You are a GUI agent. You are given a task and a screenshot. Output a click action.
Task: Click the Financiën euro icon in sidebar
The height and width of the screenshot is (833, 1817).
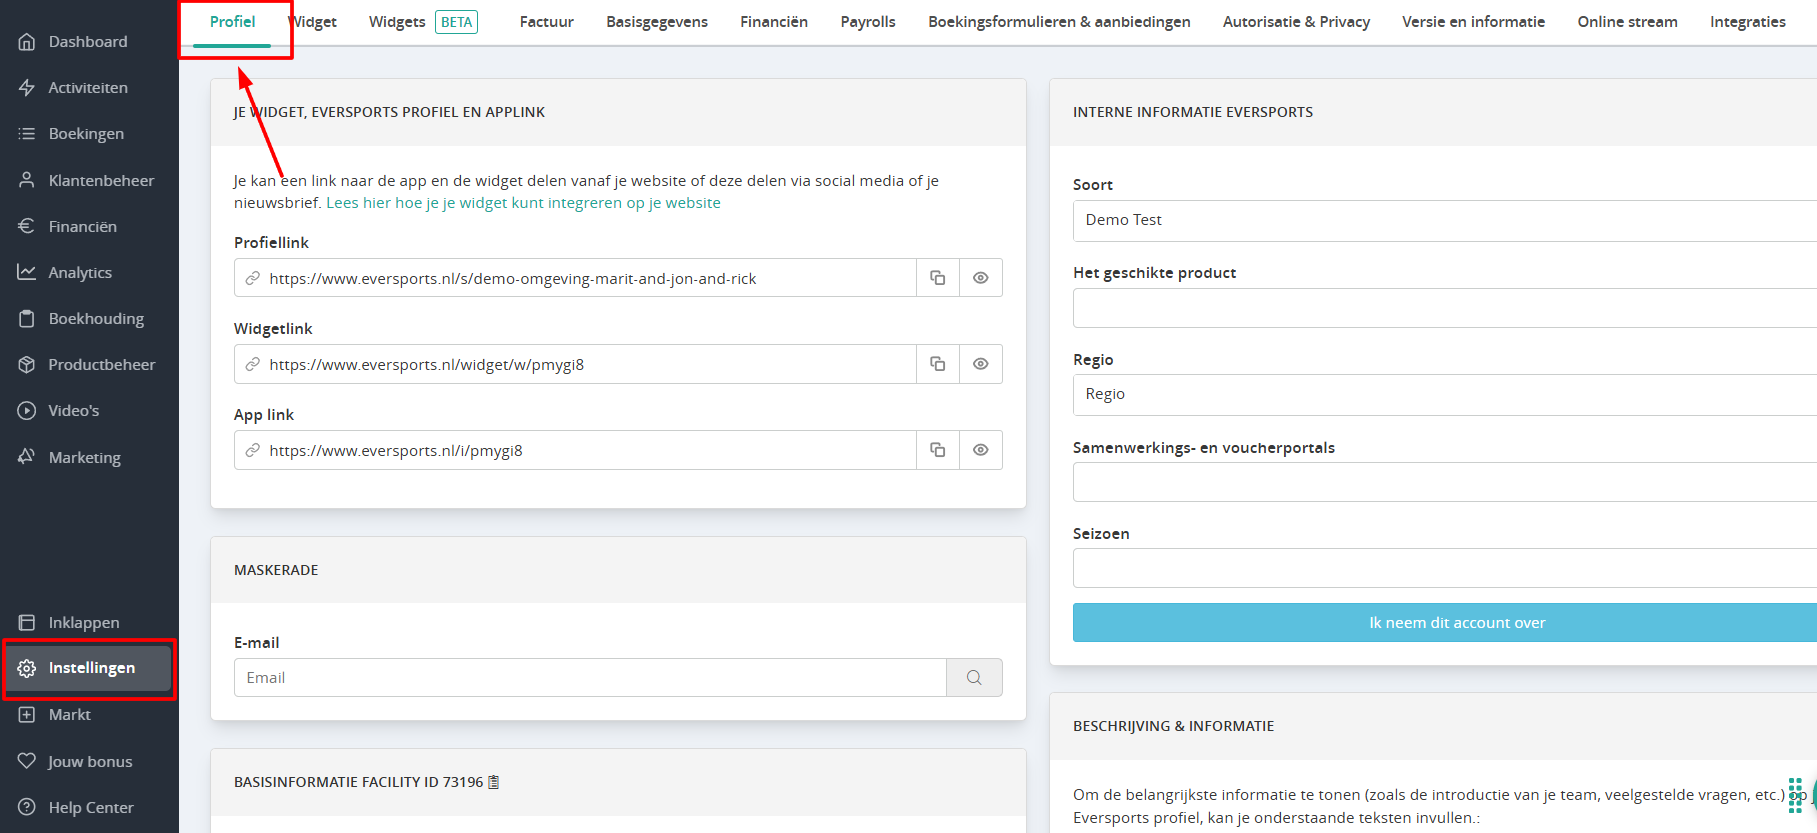[27, 226]
